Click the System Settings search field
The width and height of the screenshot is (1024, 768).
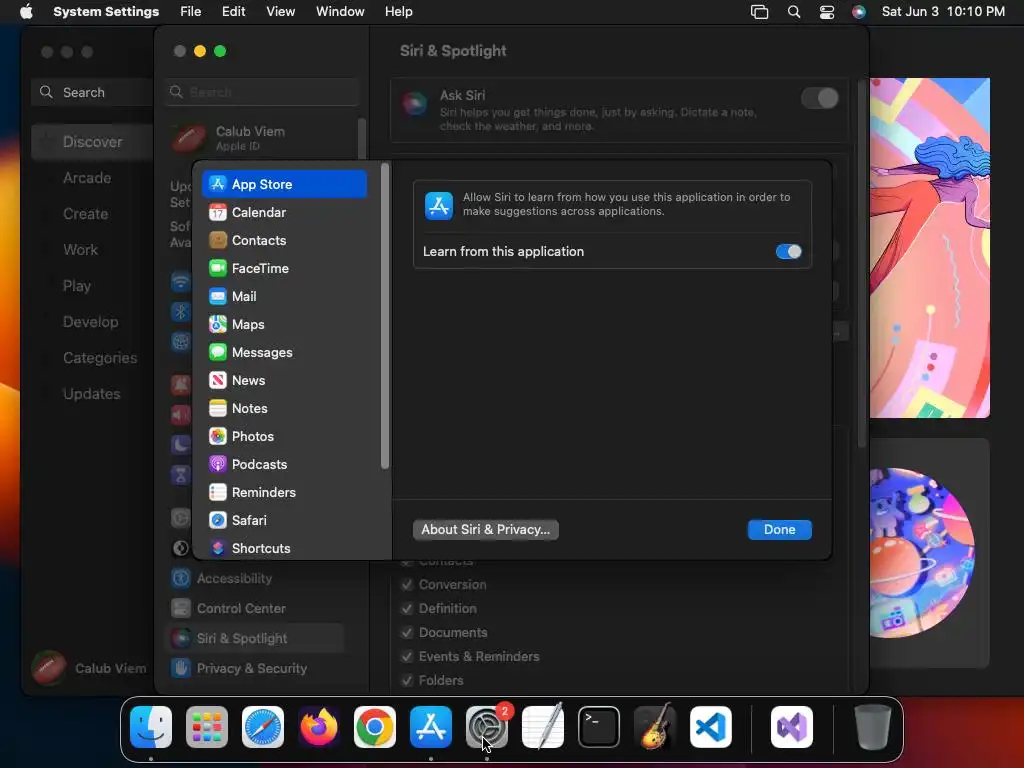[x=262, y=92]
